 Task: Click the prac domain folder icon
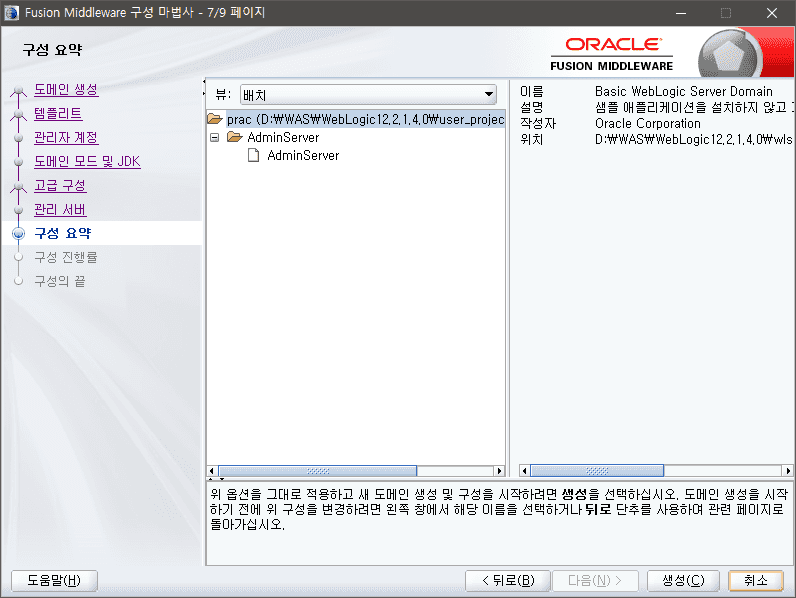(x=215, y=119)
